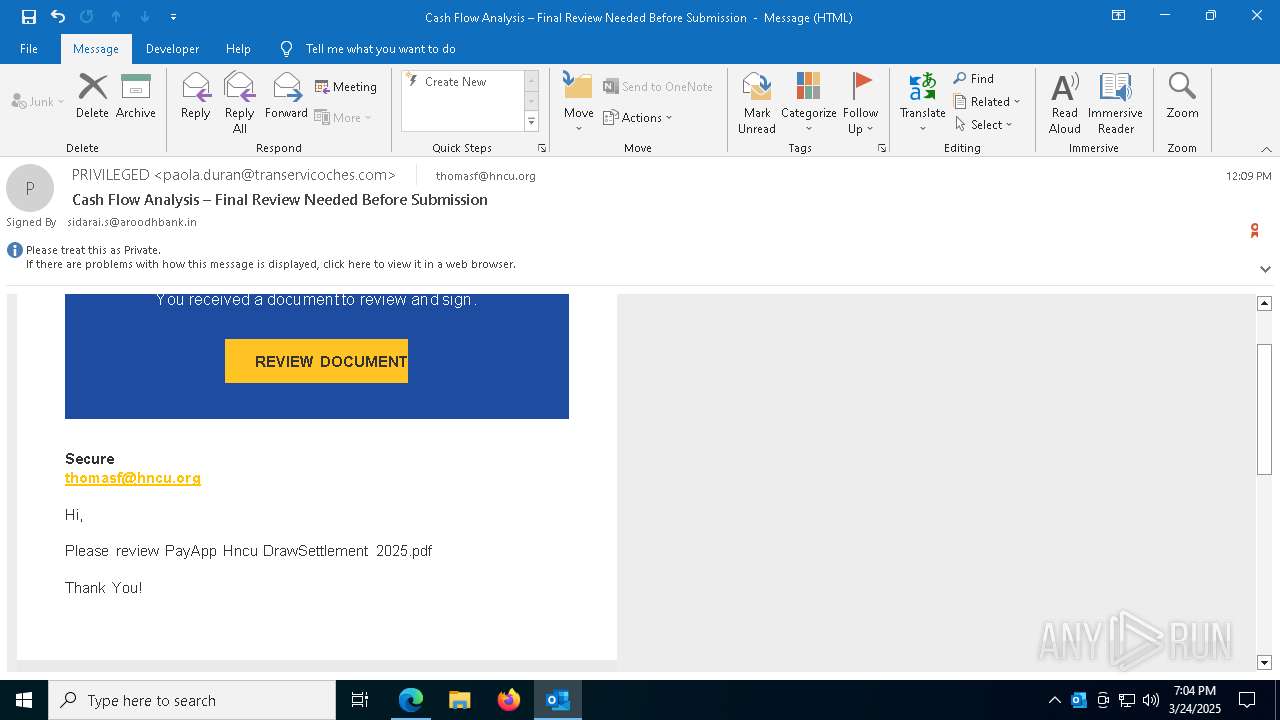Collapse the ribbon
The height and width of the screenshot is (720, 1280).
1266,149
